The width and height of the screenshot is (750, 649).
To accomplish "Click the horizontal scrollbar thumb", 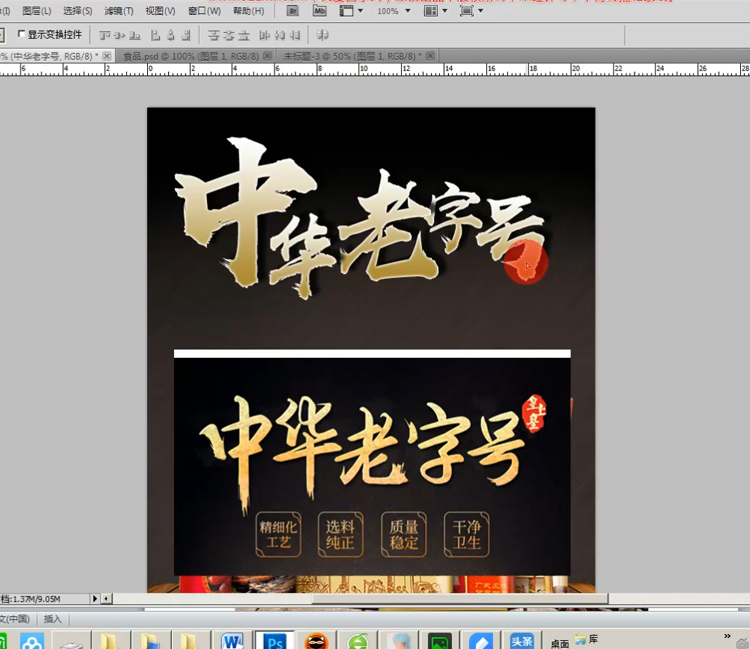I will (x=460, y=598).
